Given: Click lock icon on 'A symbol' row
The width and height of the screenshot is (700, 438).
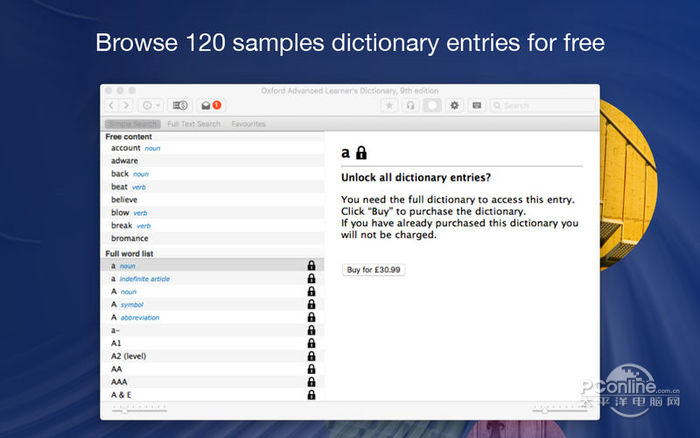Looking at the screenshot, I should tap(312, 305).
